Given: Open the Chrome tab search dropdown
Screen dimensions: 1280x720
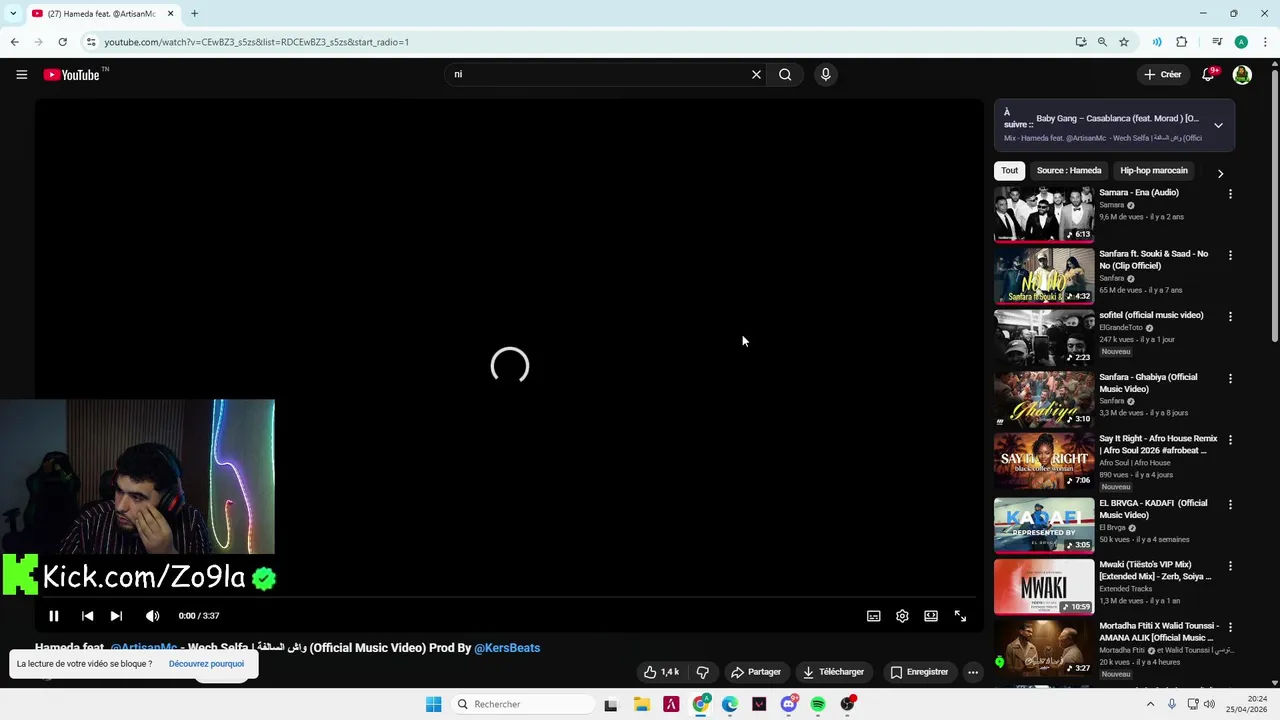Looking at the screenshot, I should 12,13.
